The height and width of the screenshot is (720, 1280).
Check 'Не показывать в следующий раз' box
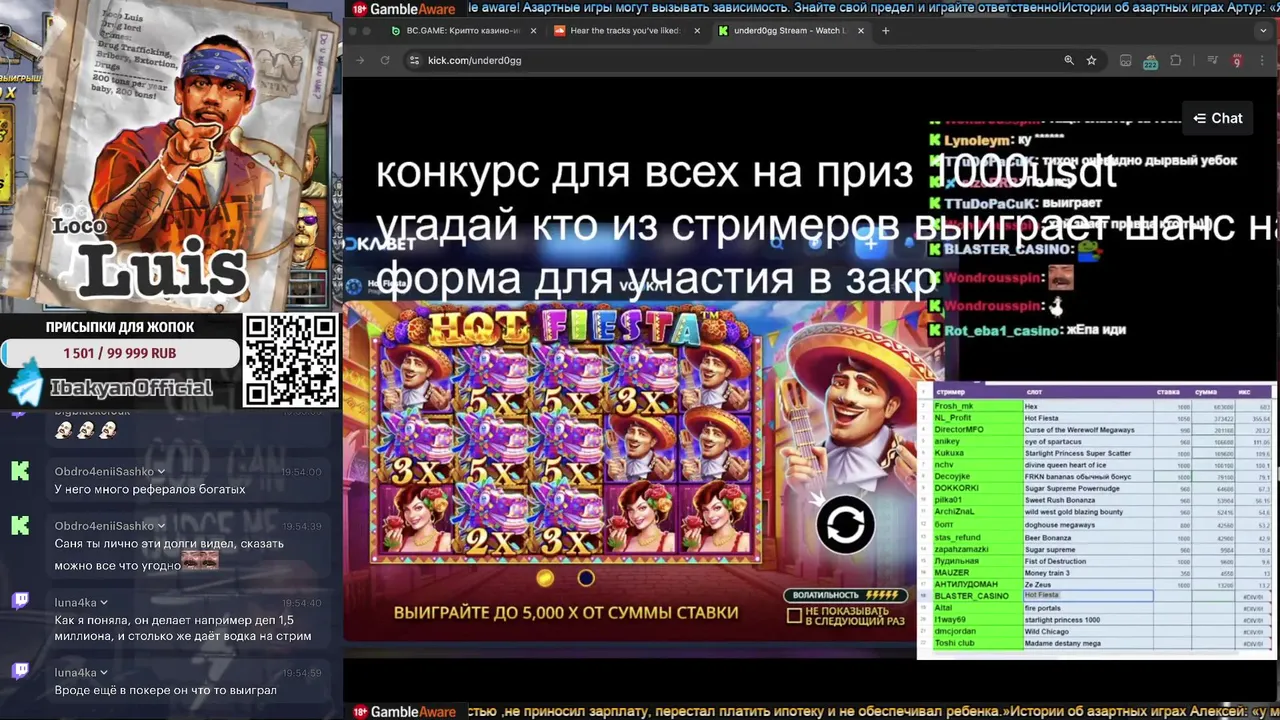pos(794,616)
